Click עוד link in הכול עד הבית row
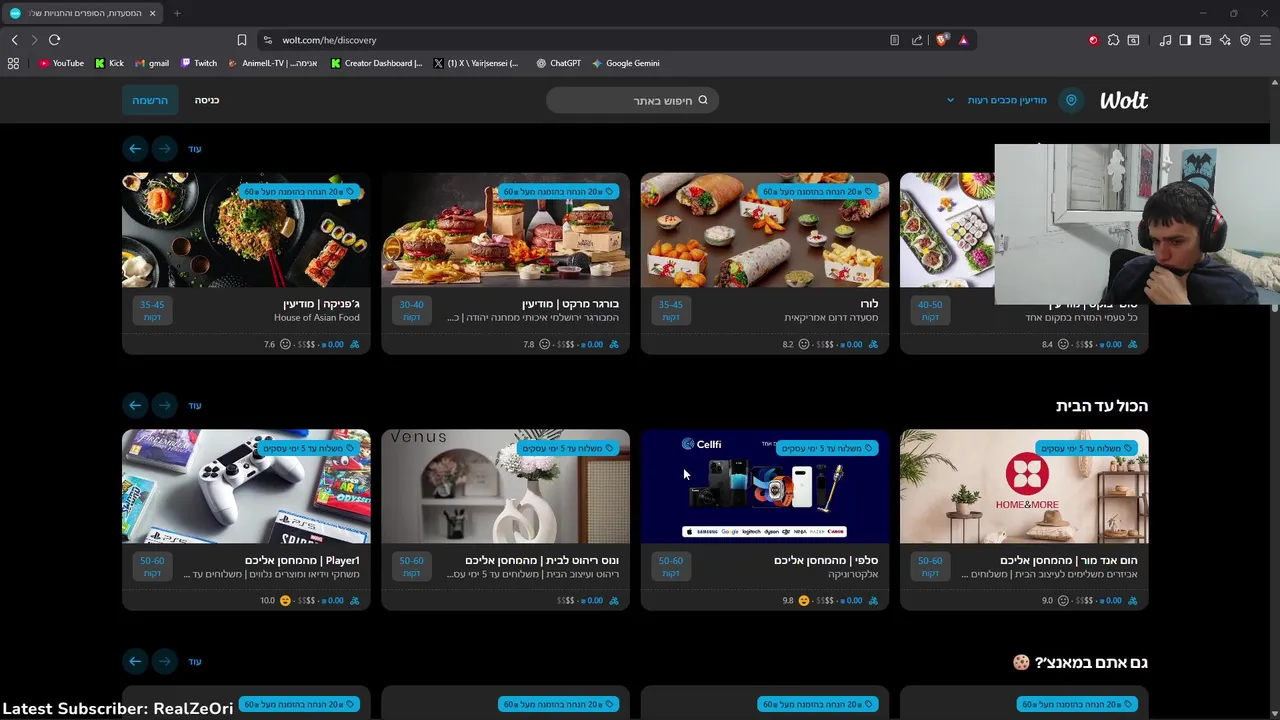Image resolution: width=1280 pixels, height=720 pixels. [195, 406]
